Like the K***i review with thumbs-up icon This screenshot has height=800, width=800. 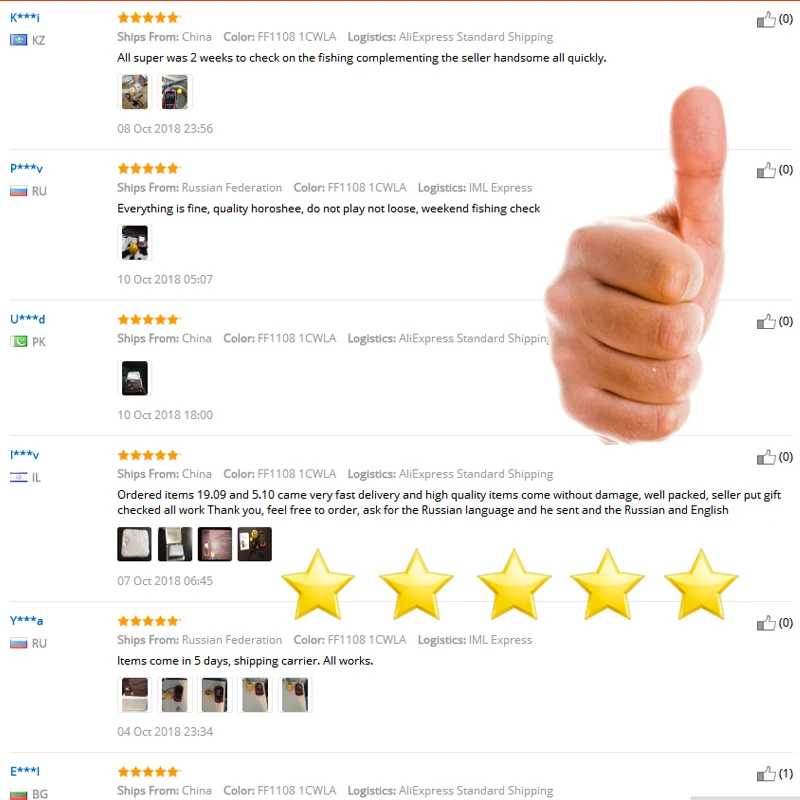[x=766, y=20]
